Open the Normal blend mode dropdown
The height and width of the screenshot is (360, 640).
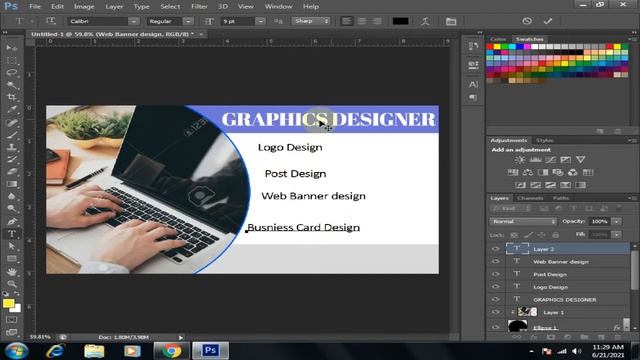[523, 221]
